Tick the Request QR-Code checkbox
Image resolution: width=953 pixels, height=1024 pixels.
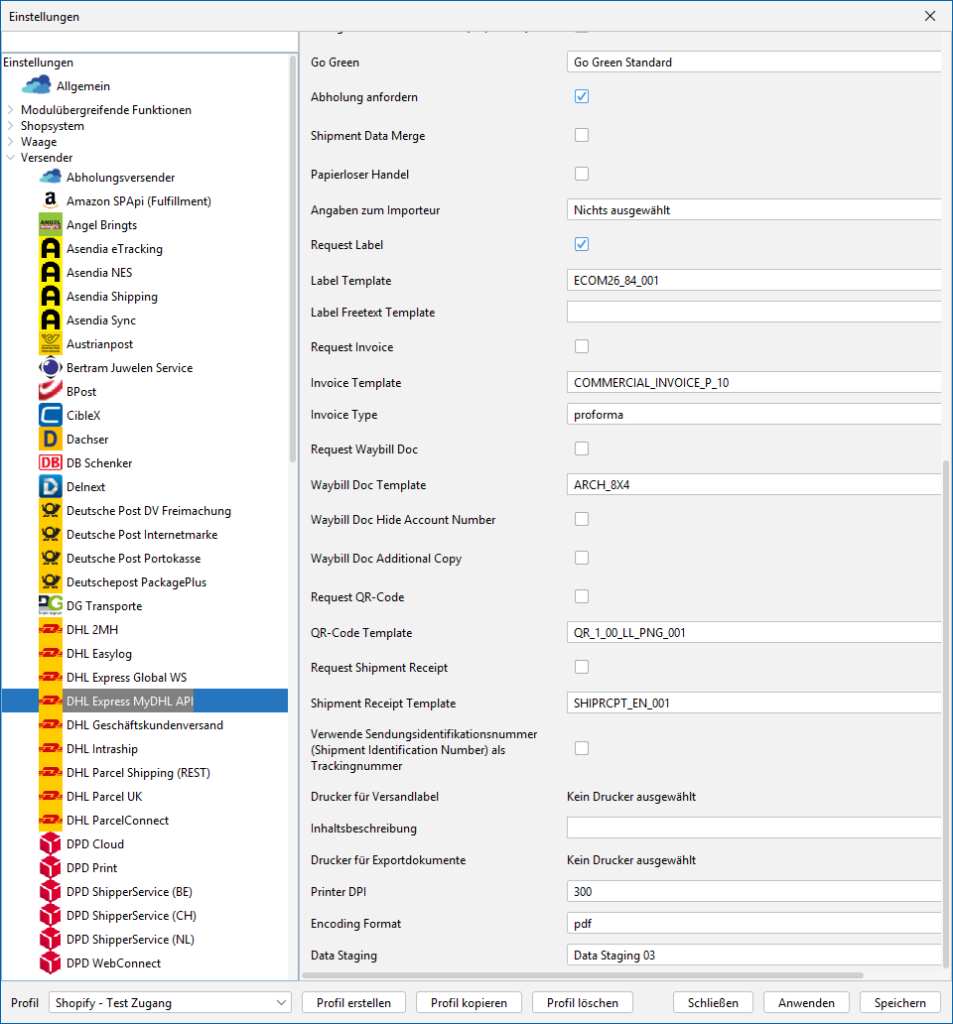coord(581,597)
